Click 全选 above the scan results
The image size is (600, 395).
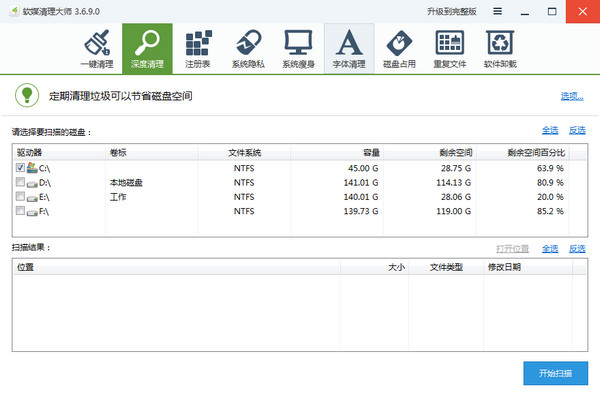[550, 249]
